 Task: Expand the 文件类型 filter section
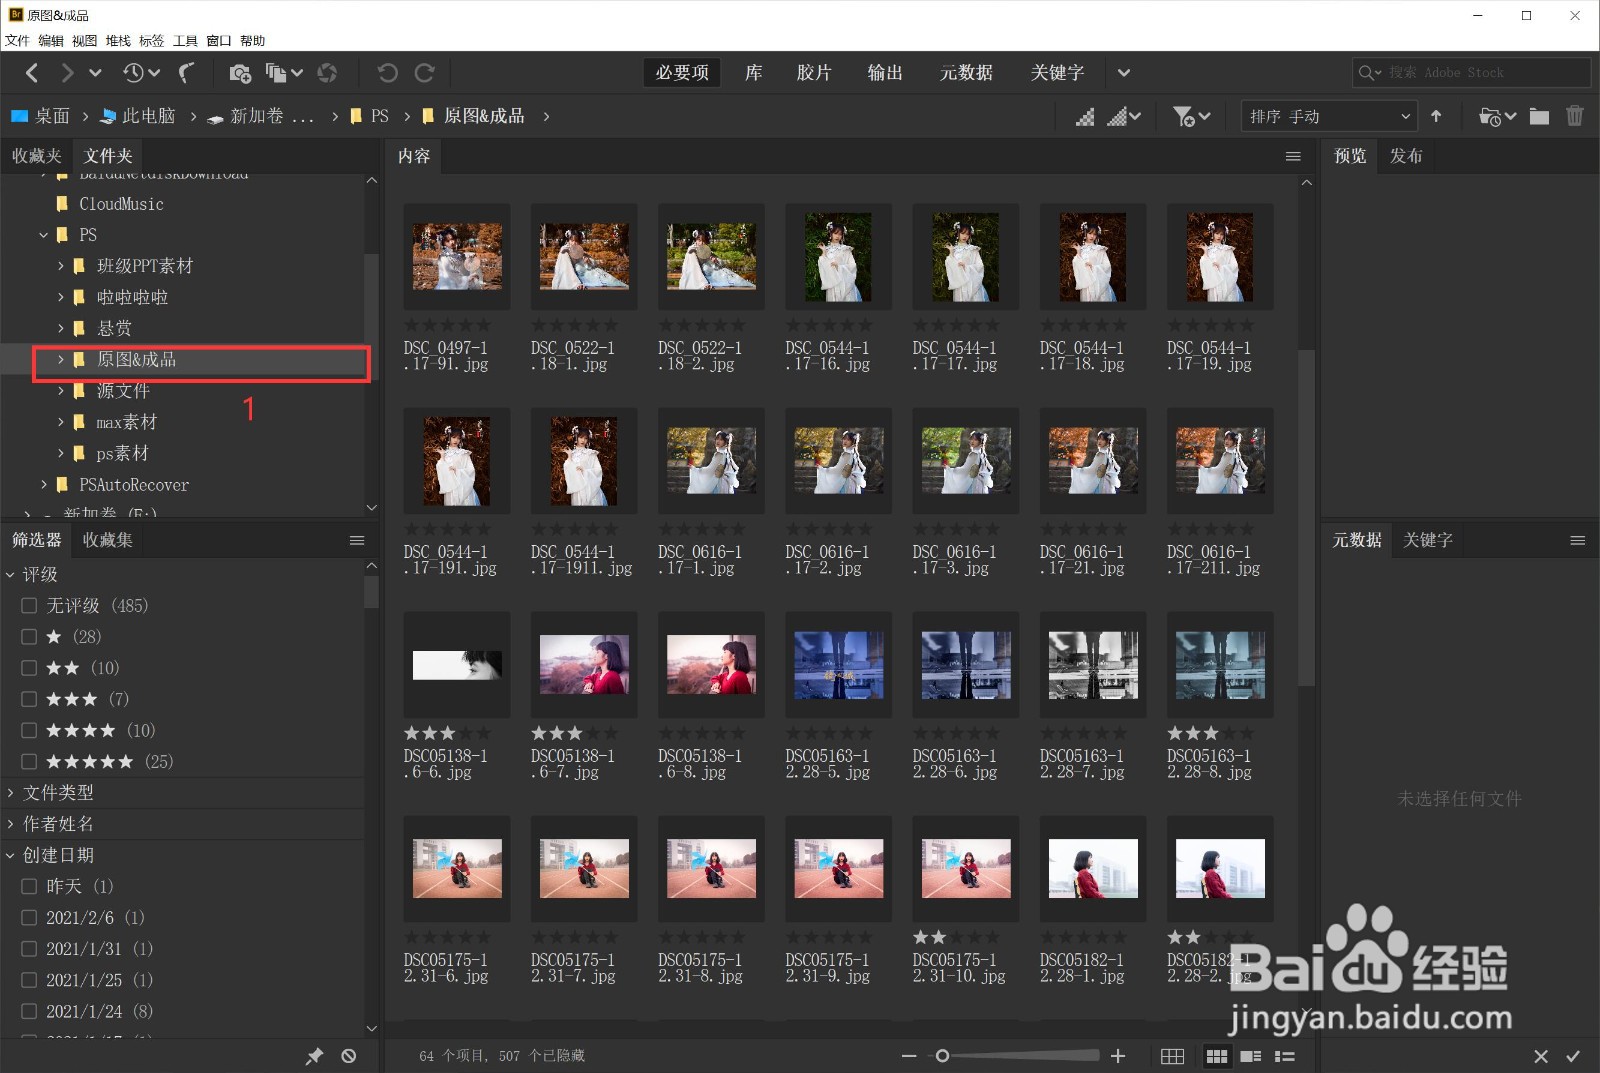[x=10, y=792]
